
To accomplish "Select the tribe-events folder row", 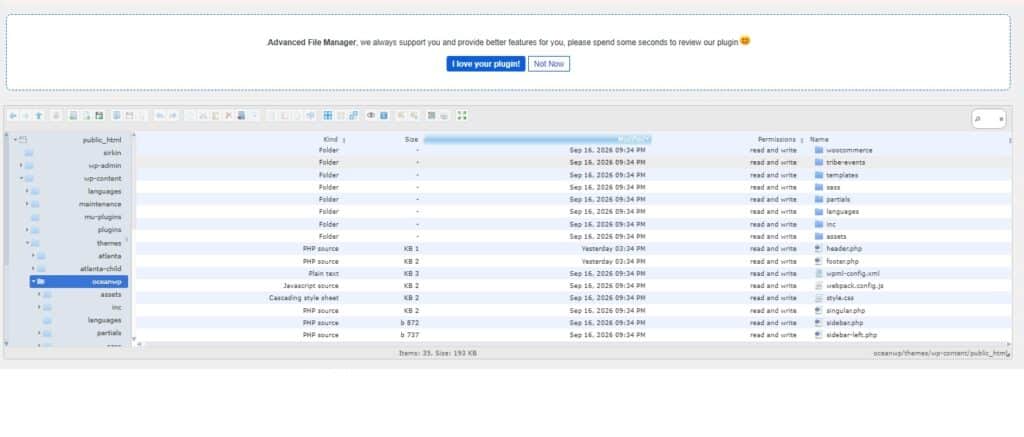I will 573,163.
